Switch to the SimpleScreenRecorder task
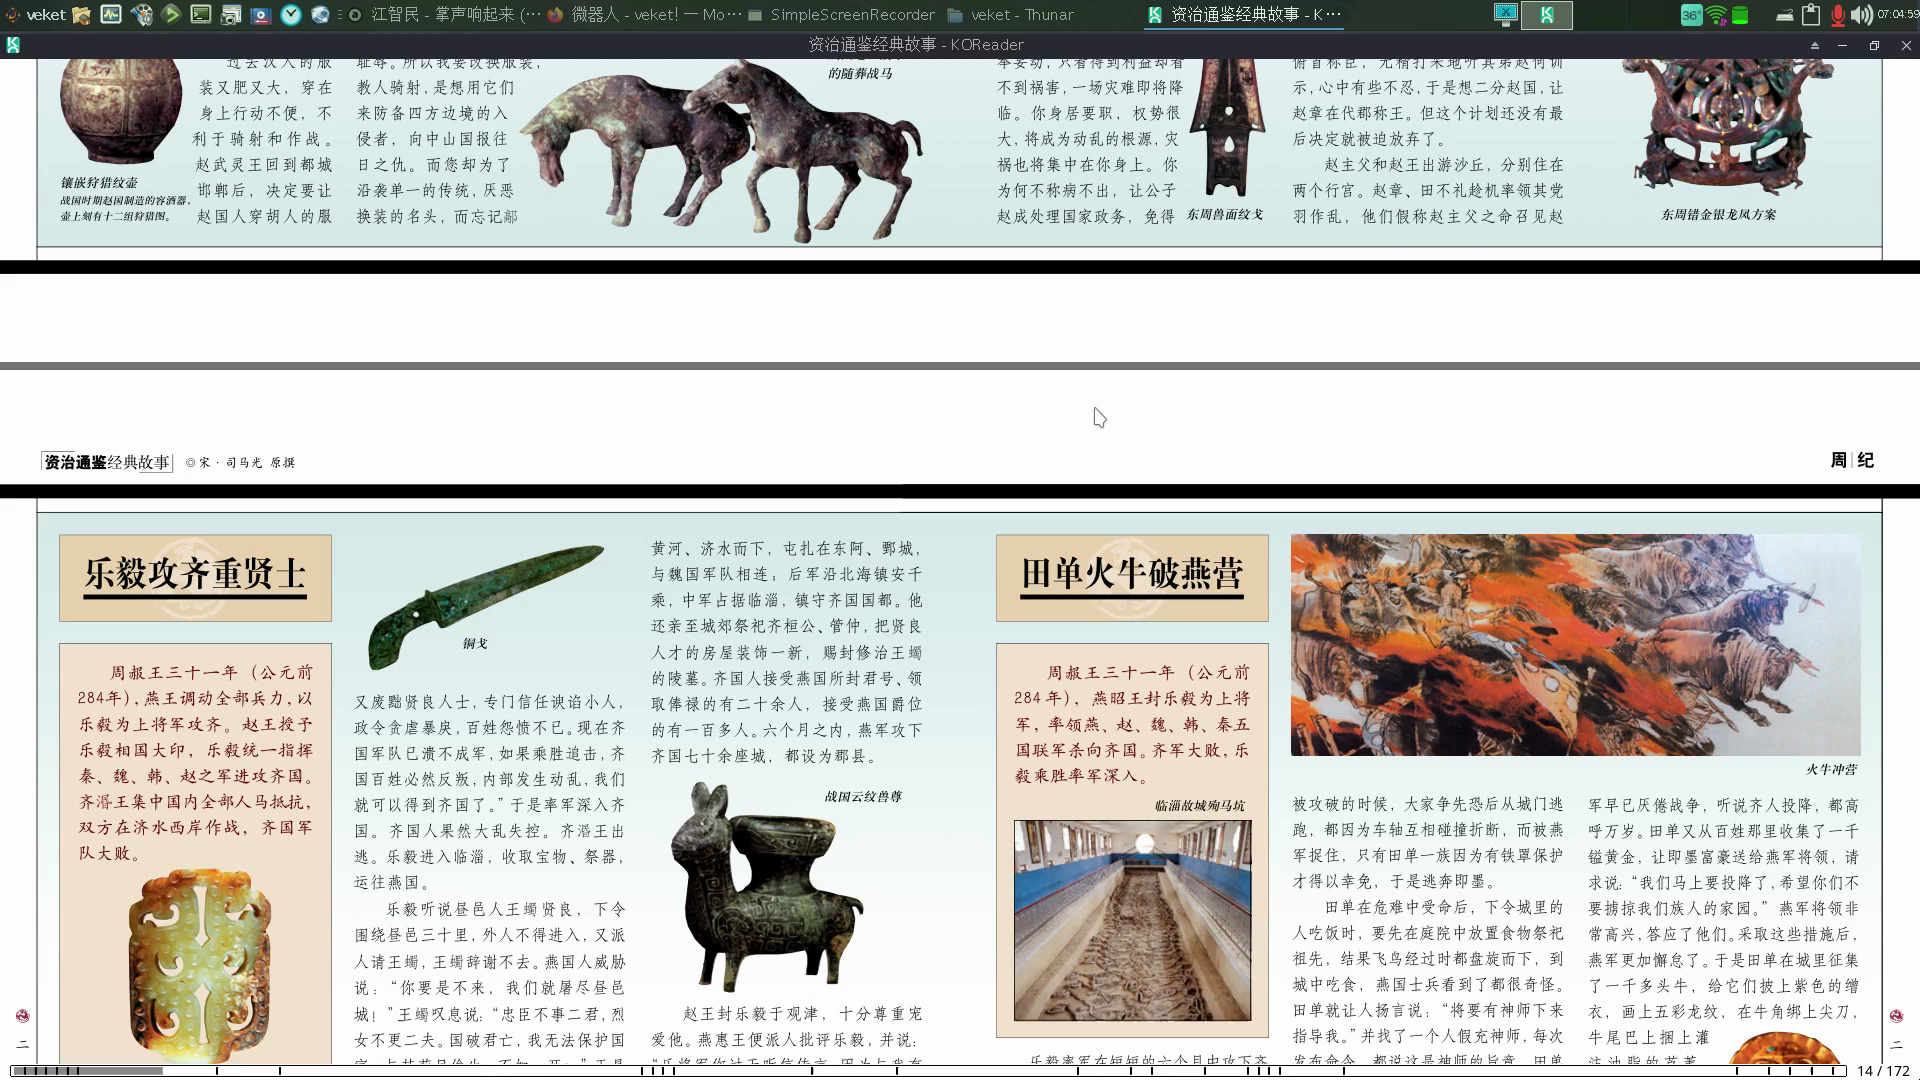The image size is (1920, 1080). coord(842,15)
